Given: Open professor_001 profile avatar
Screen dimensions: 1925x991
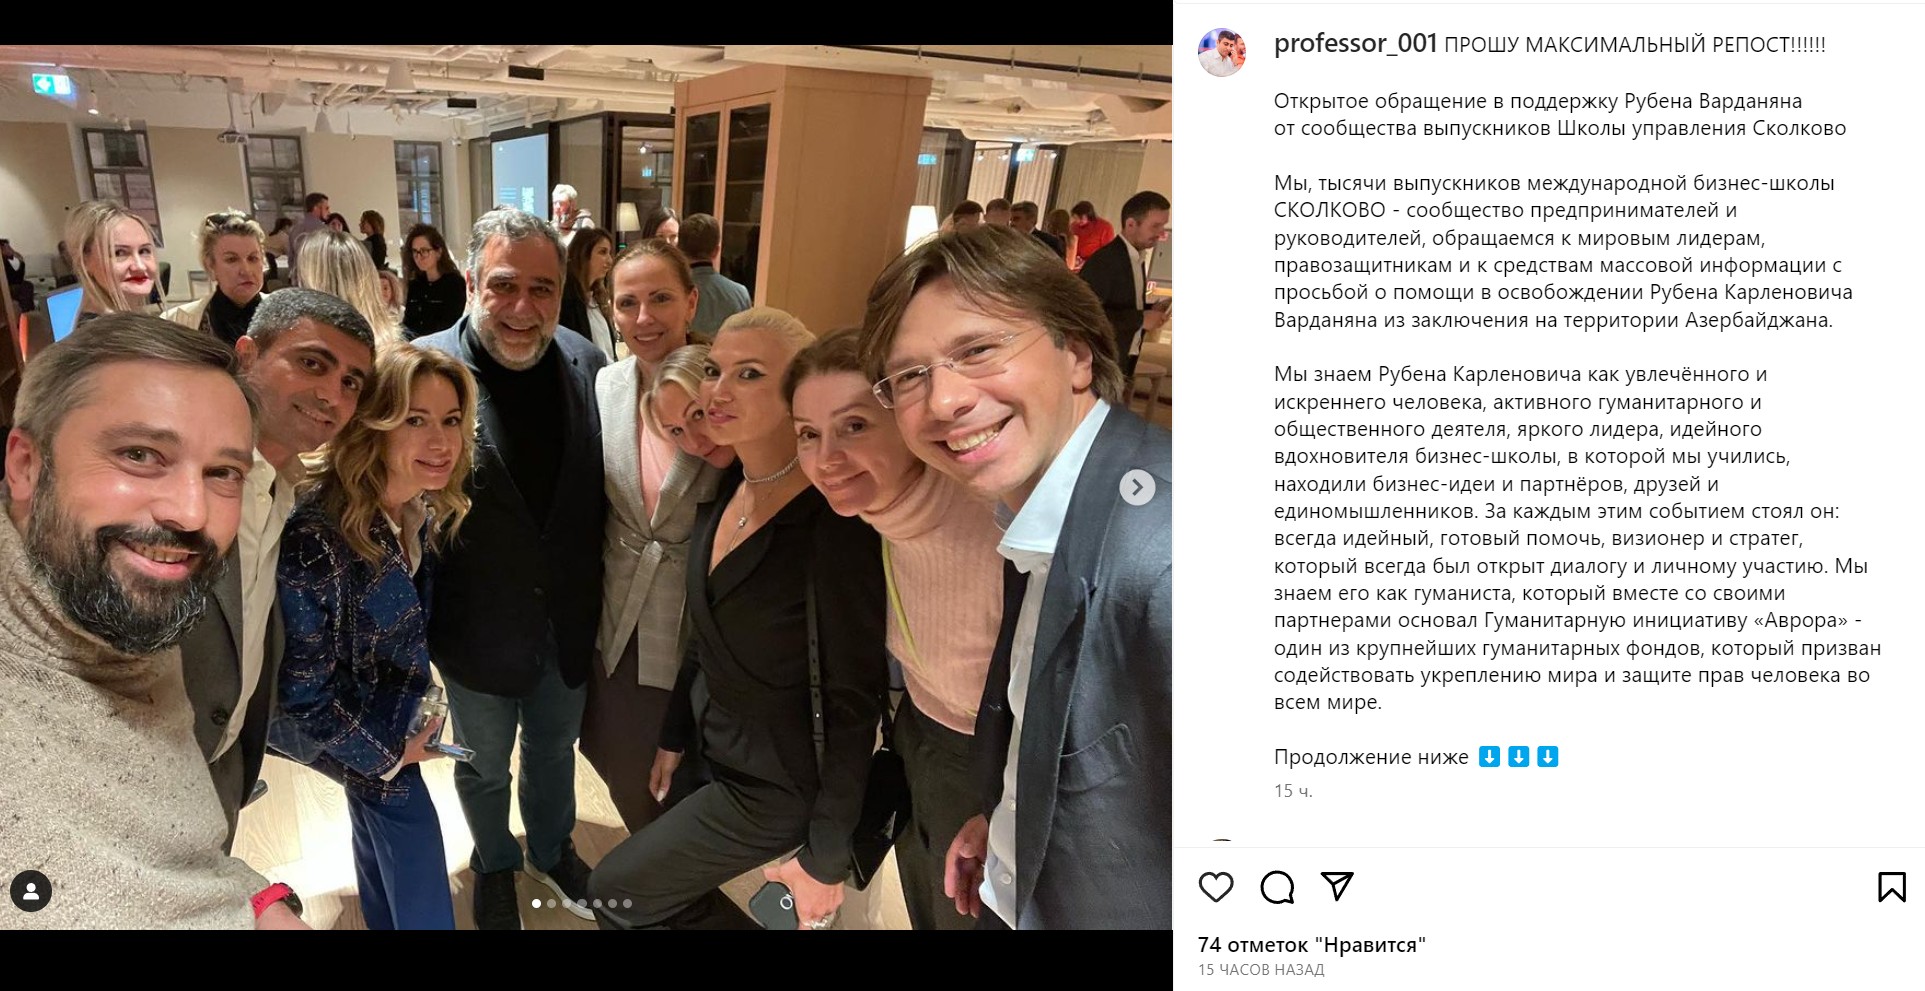Looking at the screenshot, I should pos(1222,52).
